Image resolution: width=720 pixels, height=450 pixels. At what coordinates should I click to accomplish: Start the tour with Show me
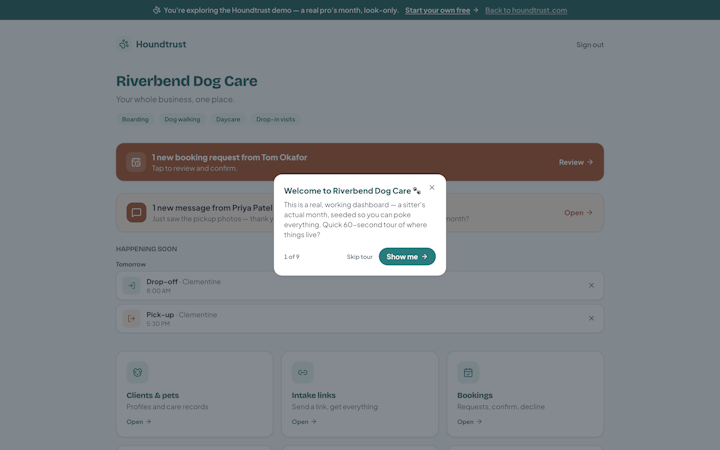pyautogui.click(x=407, y=257)
